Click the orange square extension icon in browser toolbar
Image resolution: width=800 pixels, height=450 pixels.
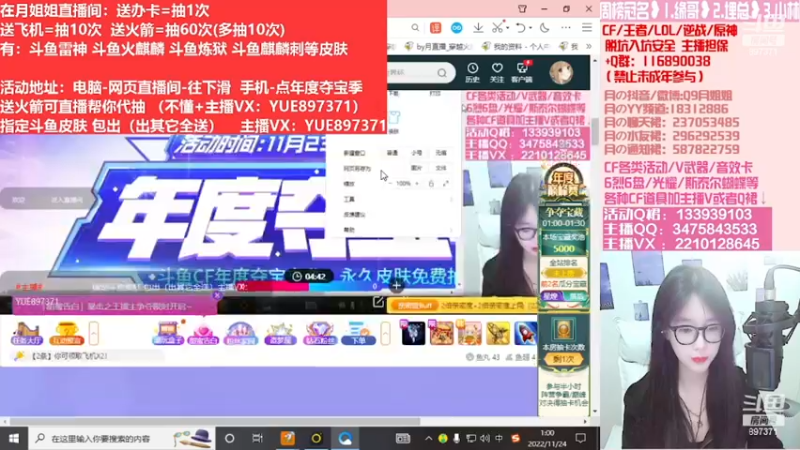pyautogui.click(x=435, y=28)
